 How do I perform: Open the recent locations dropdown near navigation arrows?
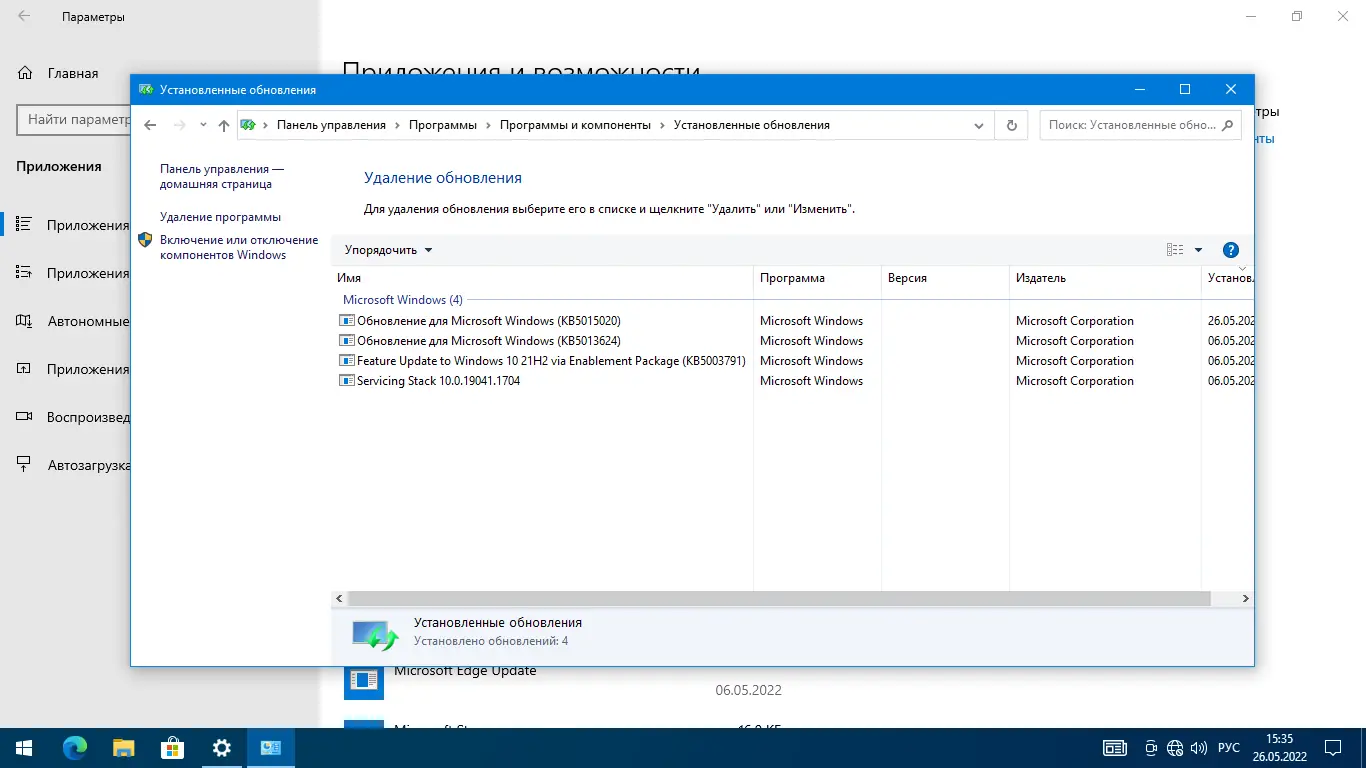(x=203, y=125)
